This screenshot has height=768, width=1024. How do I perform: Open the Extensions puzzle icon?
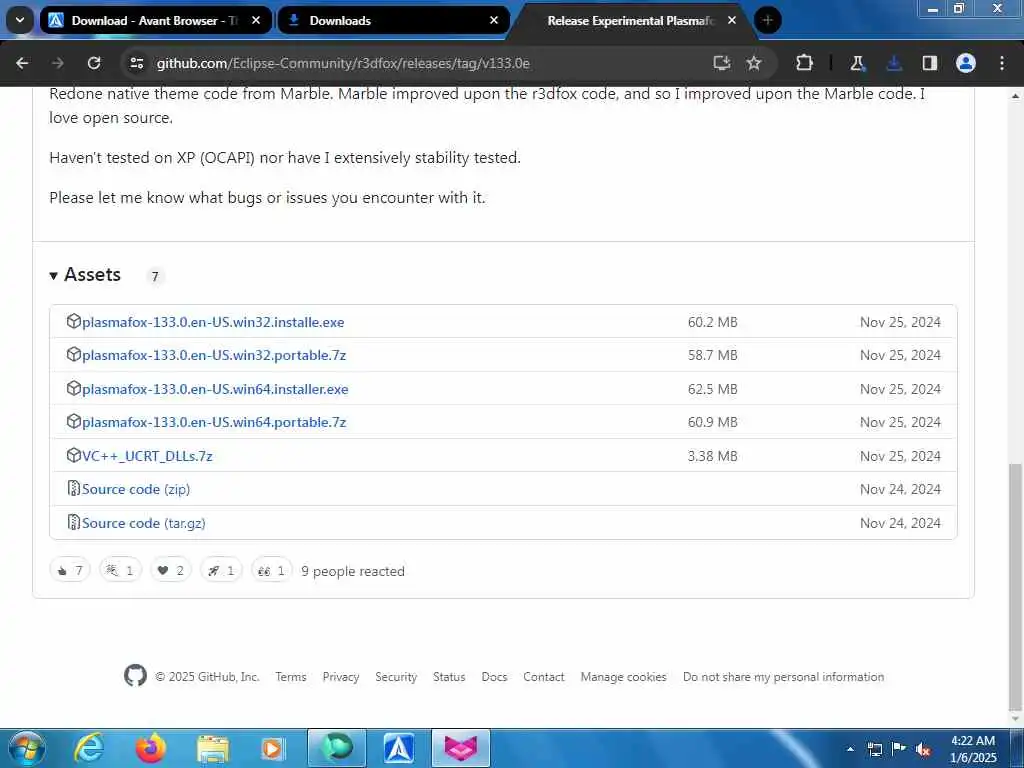point(805,63)
